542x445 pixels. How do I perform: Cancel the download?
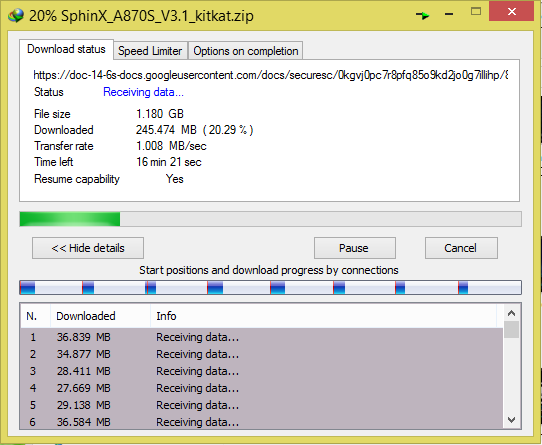click(461, 248)
